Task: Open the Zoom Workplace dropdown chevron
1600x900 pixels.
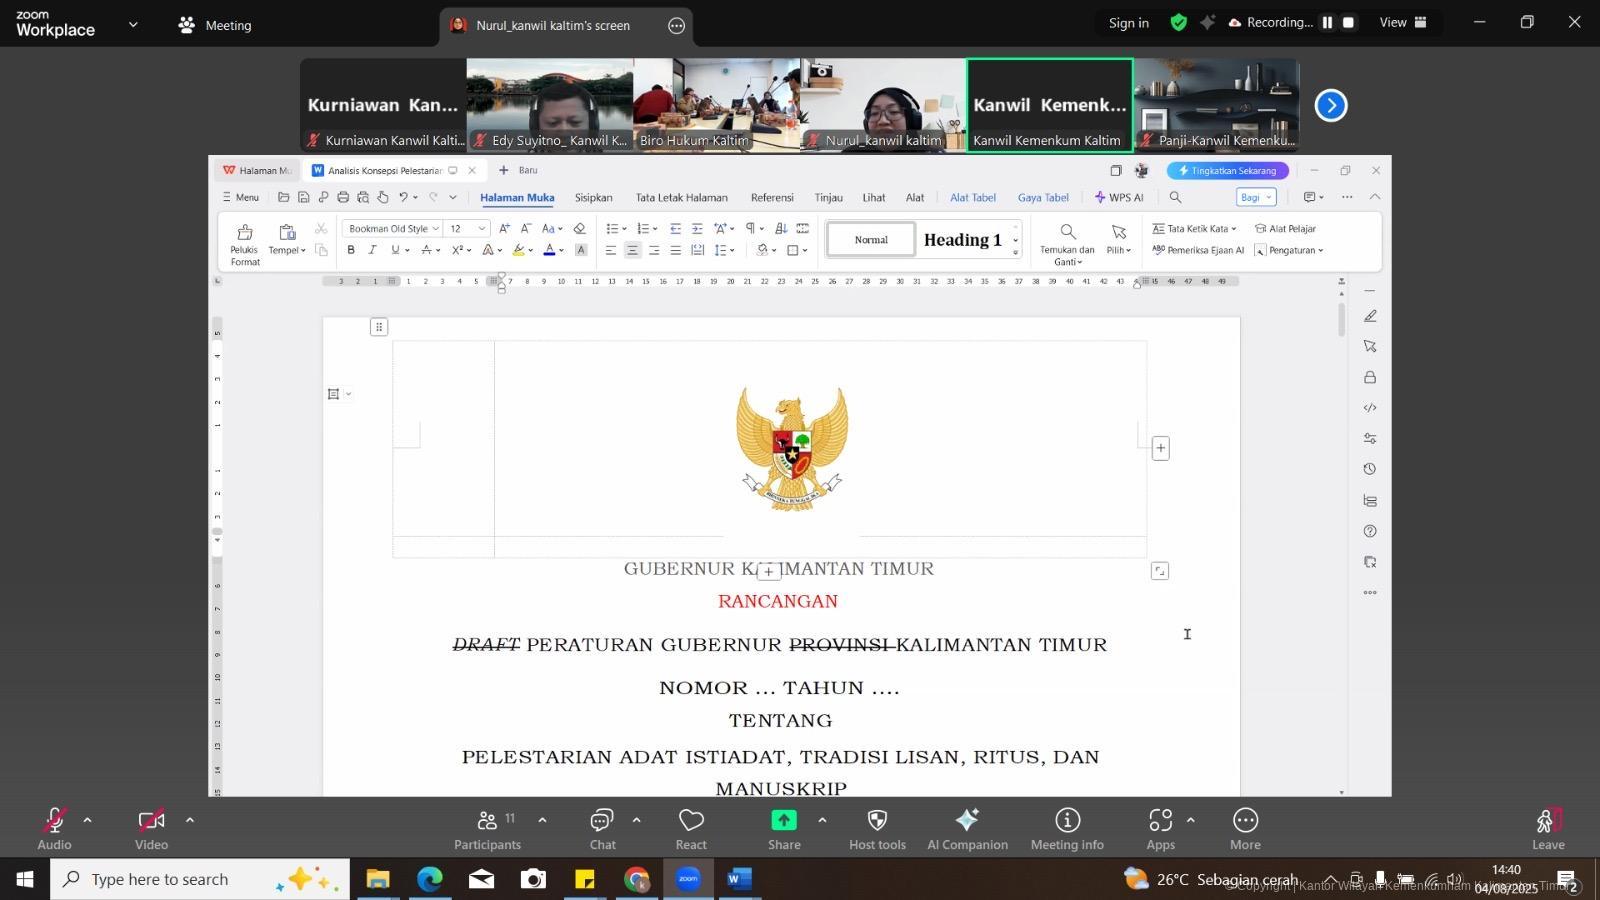Action: pyautogui.click(x=133, y=25)
